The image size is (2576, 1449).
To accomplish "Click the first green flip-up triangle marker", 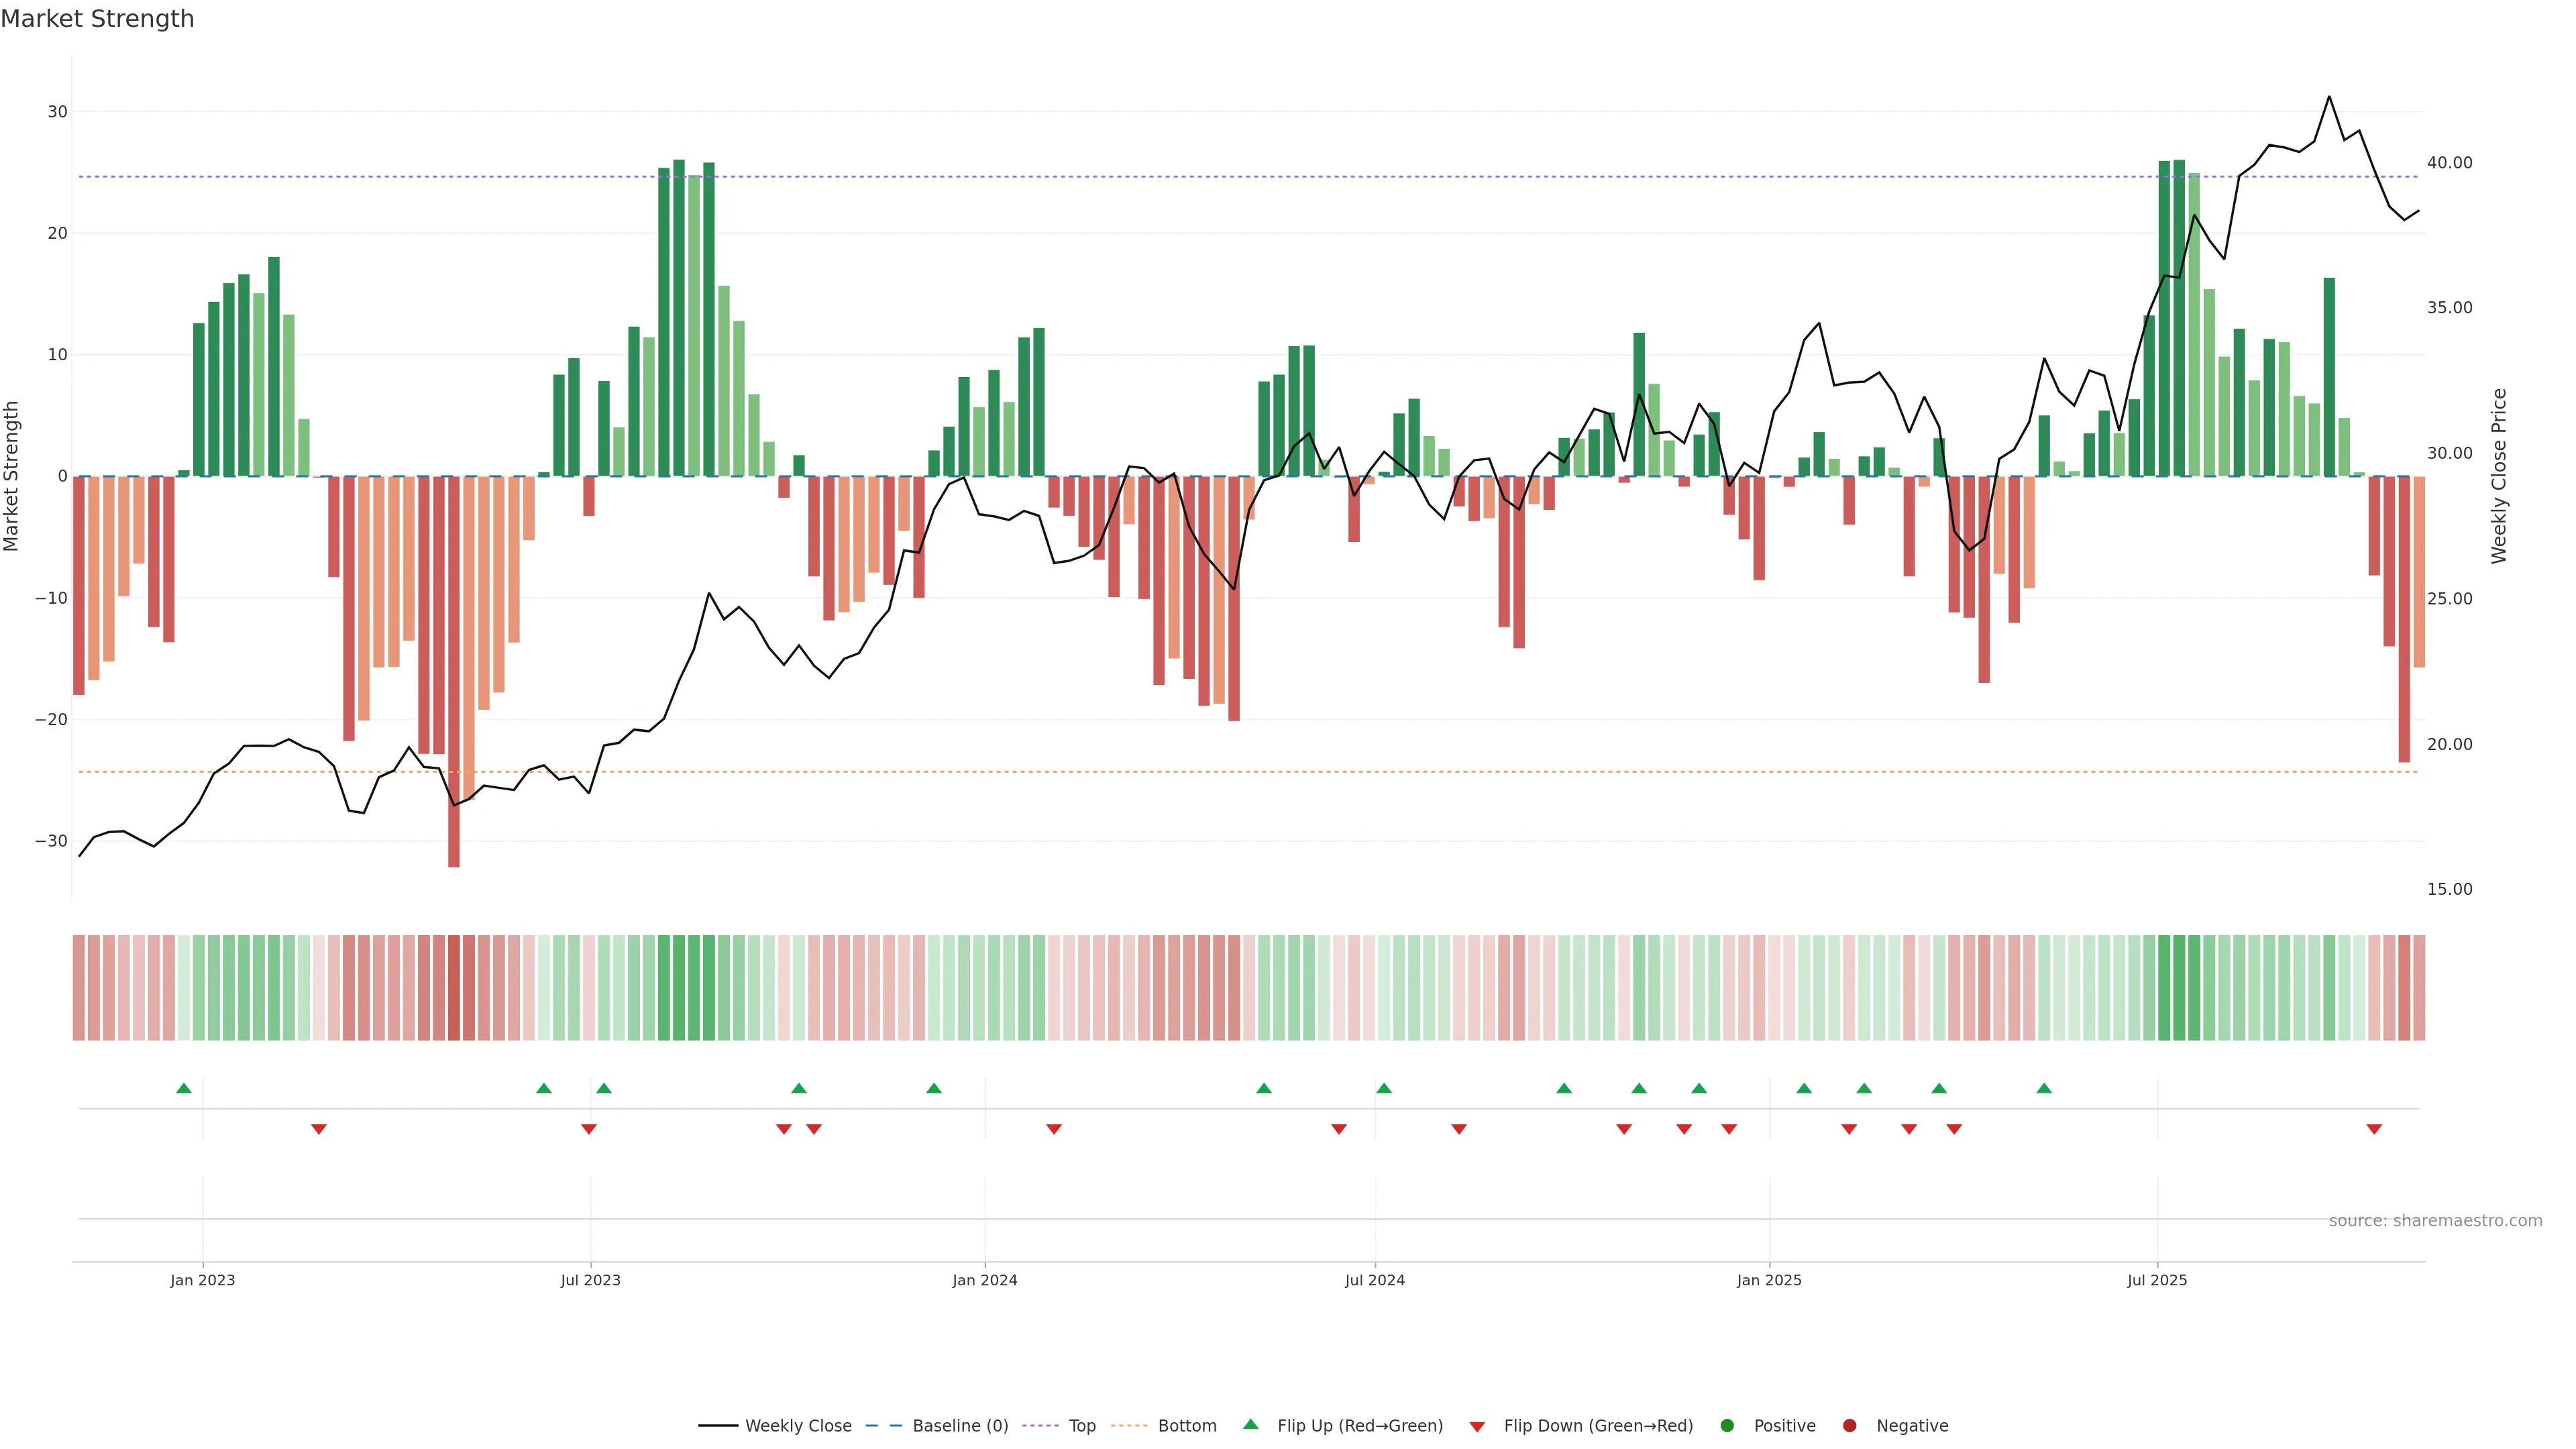I will (x=183, y=1088).
